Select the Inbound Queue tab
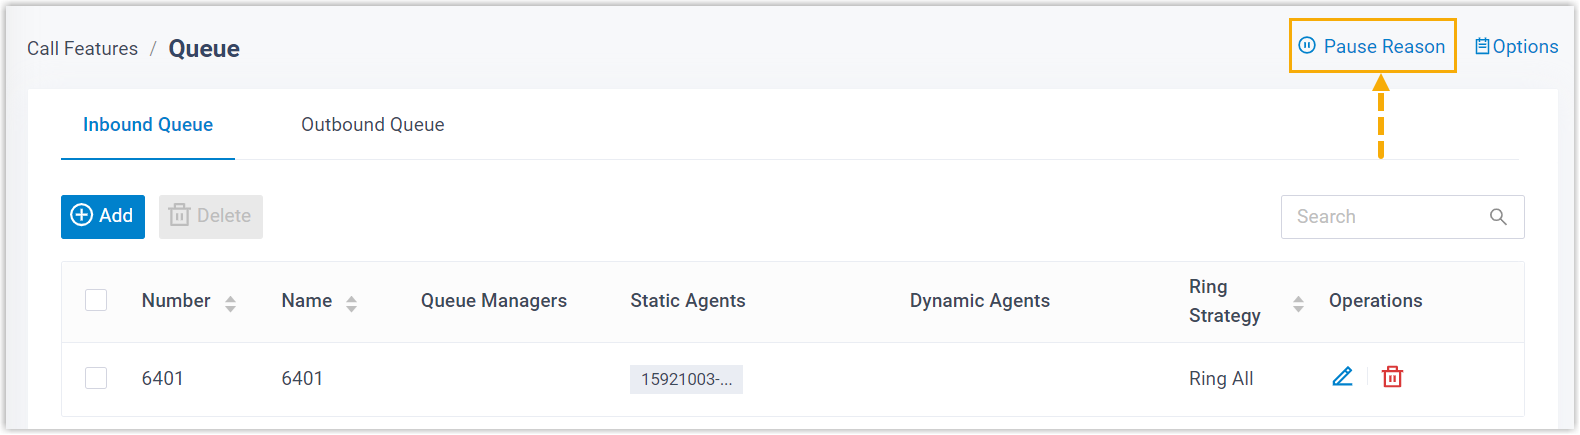The width and height of the screenshot is (1580, 435). click(x=148, y=125)
